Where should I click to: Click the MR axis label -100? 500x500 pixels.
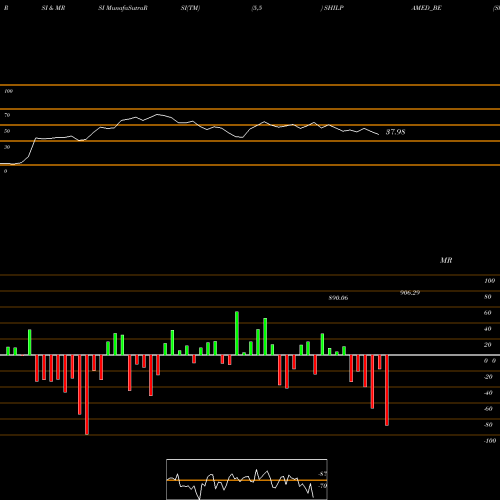click(490, 441)
